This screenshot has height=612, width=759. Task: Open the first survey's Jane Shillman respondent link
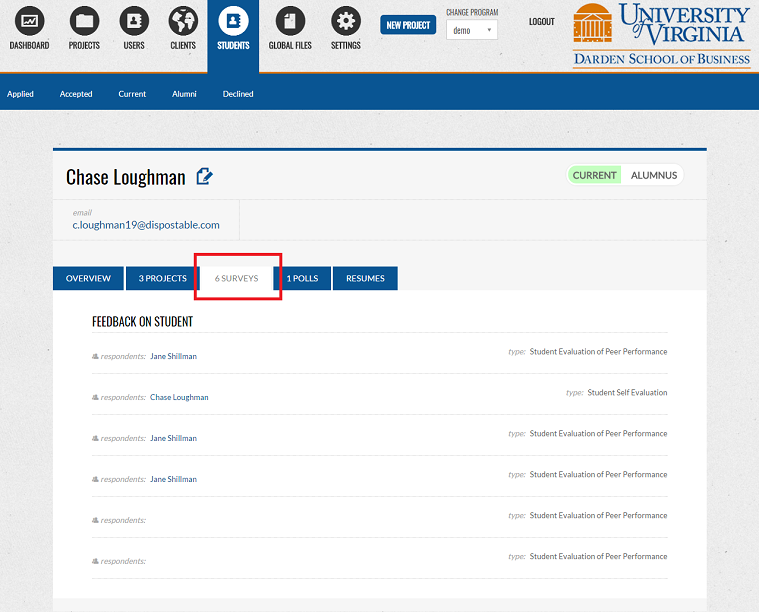point(173,356)
